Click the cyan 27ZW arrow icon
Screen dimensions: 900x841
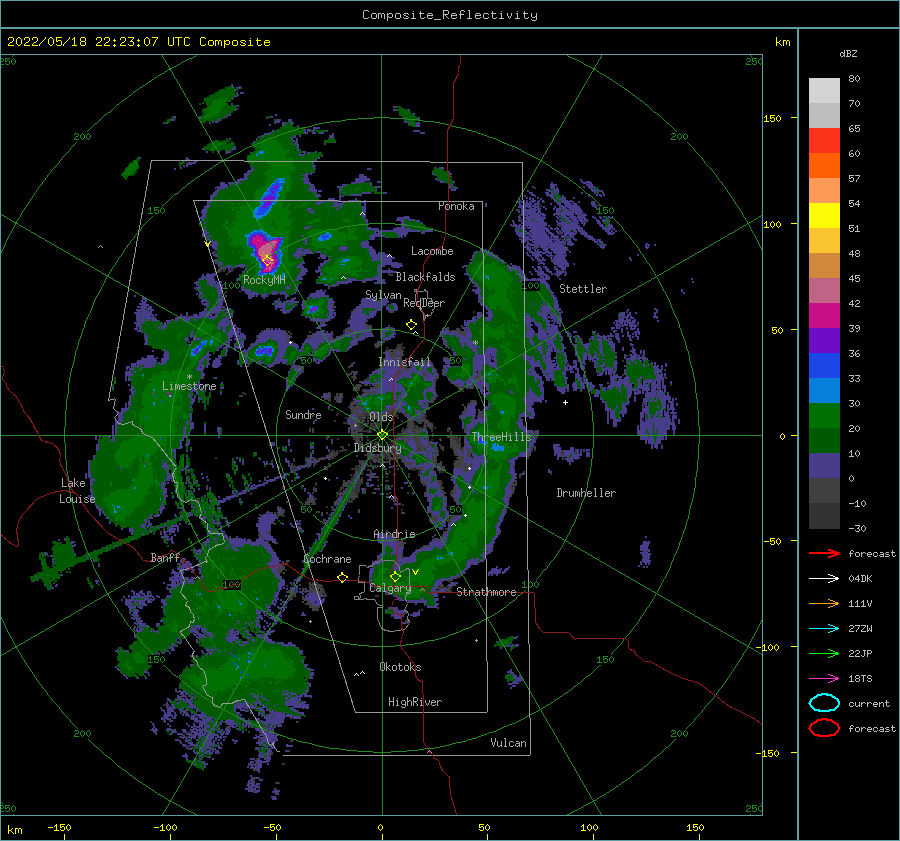824,628
